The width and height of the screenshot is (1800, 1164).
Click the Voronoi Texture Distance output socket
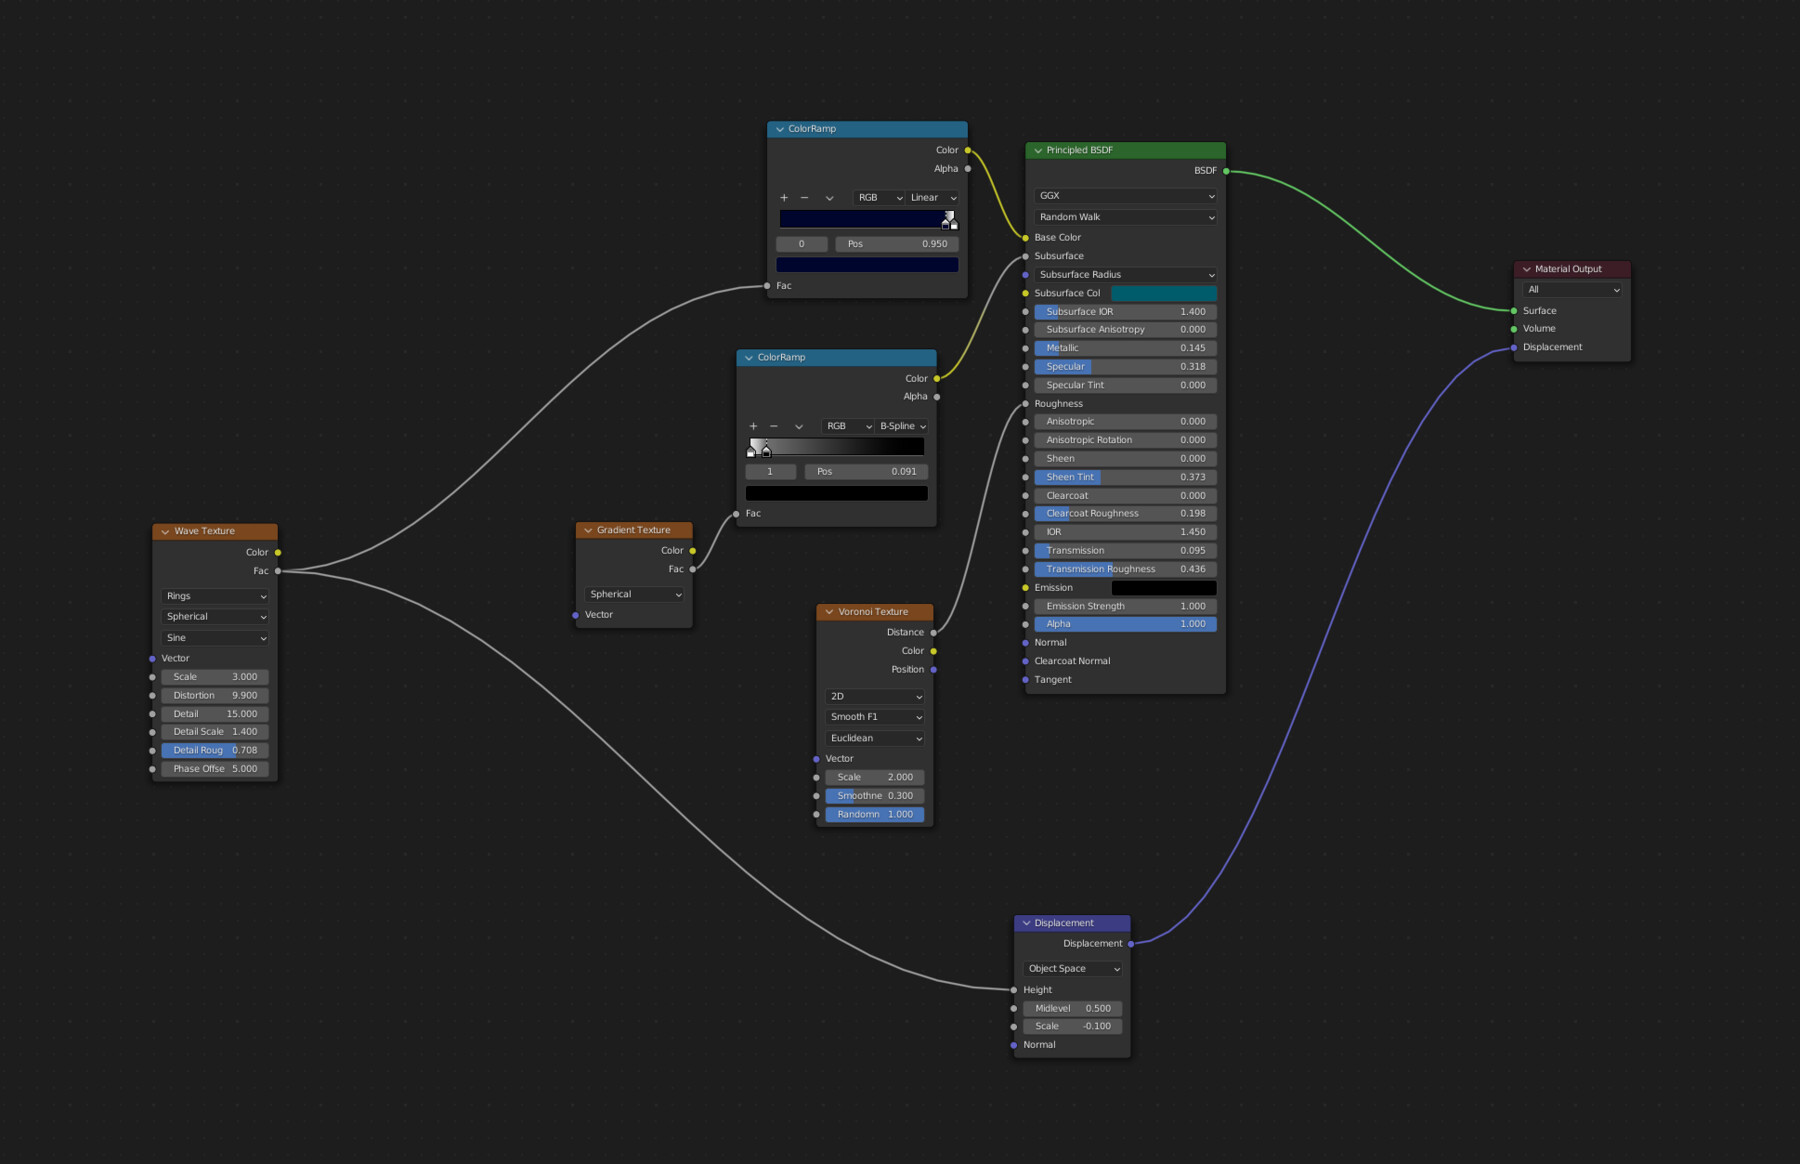coord(934,632)
